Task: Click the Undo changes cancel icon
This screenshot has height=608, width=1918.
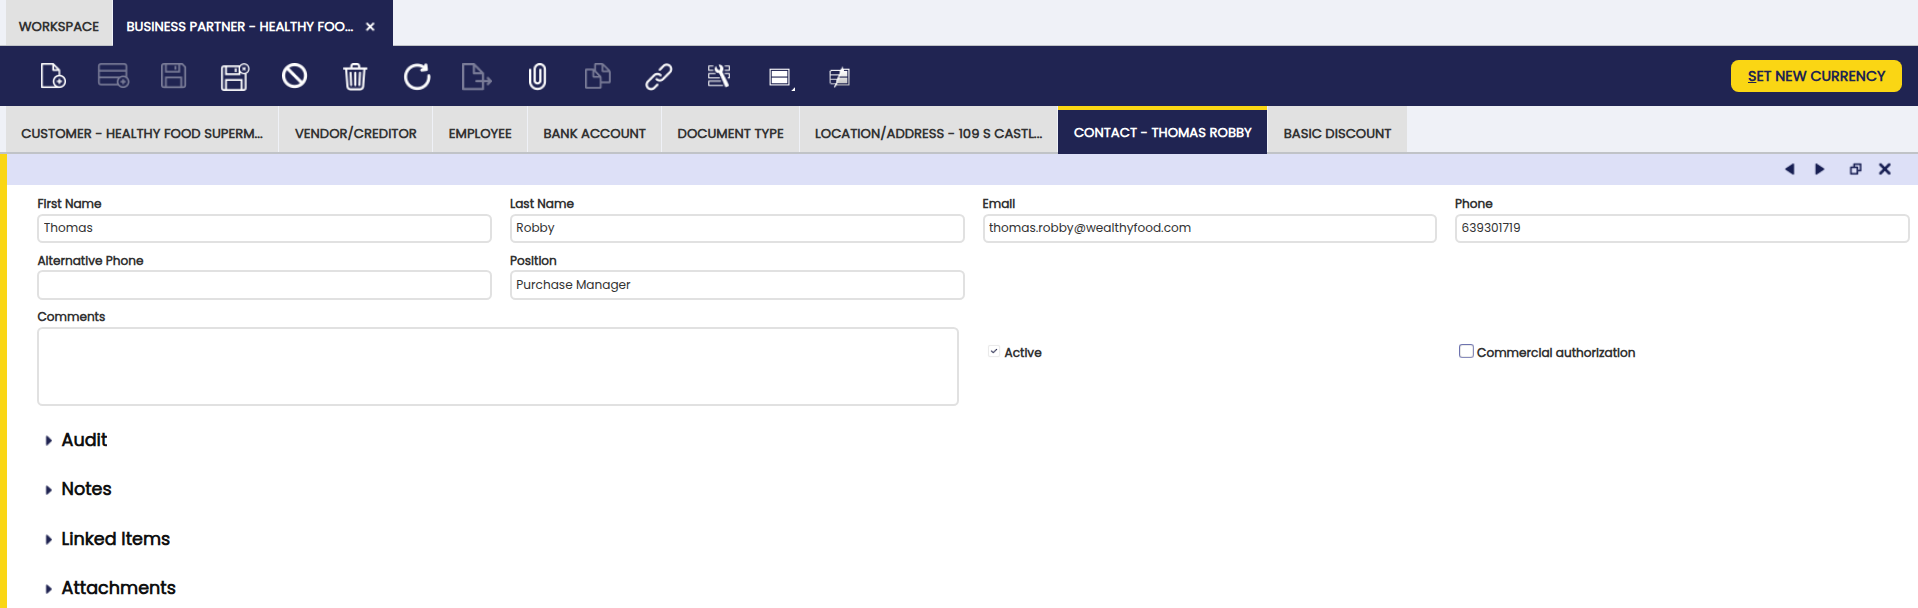Action: pos(294,76)
